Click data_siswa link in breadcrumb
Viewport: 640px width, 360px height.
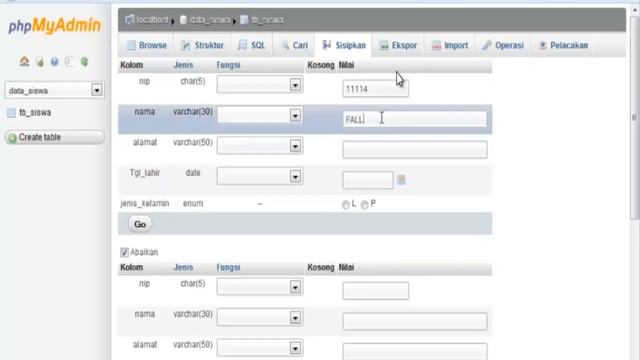click(210, 20)
